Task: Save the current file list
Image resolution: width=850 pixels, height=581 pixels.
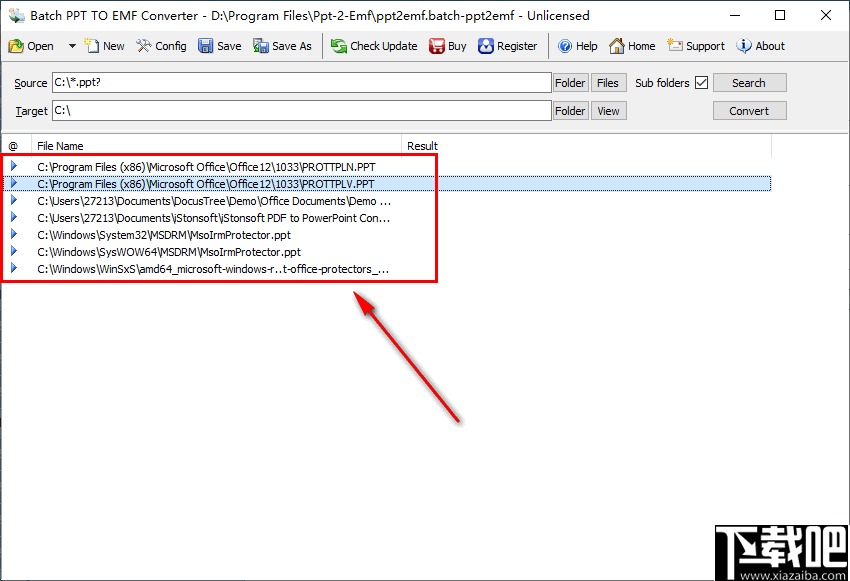Action: (x=219, y=45)
